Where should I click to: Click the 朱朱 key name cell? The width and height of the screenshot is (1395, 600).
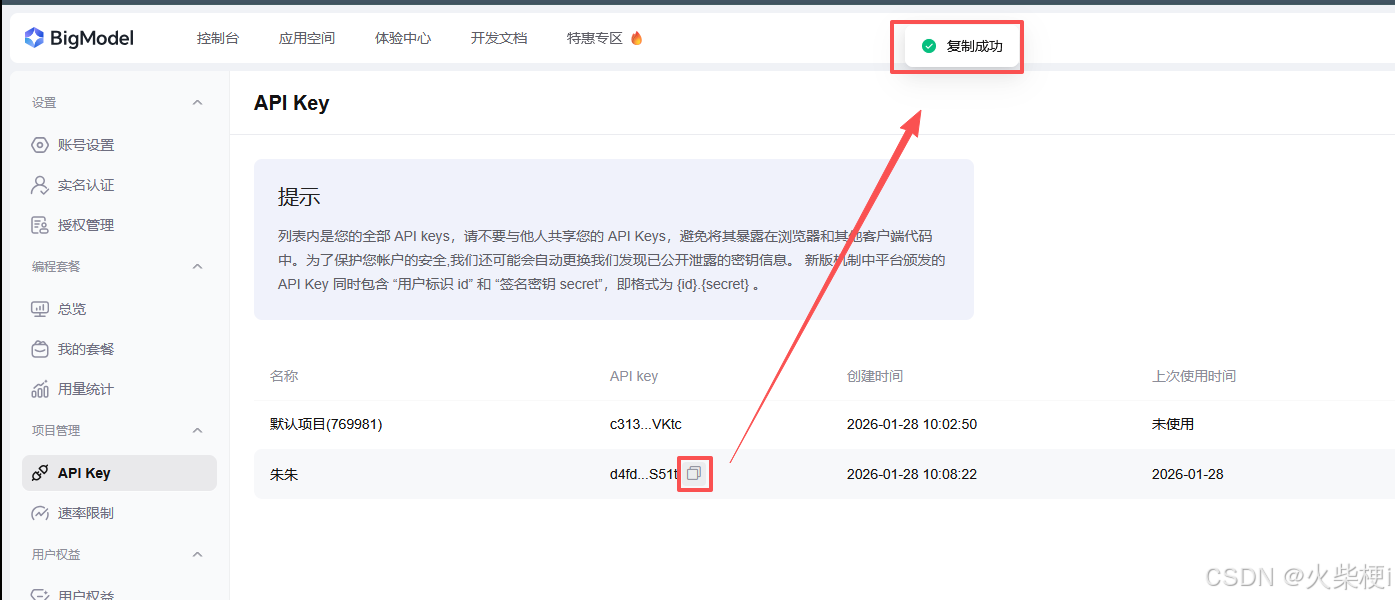coord(284,474)
